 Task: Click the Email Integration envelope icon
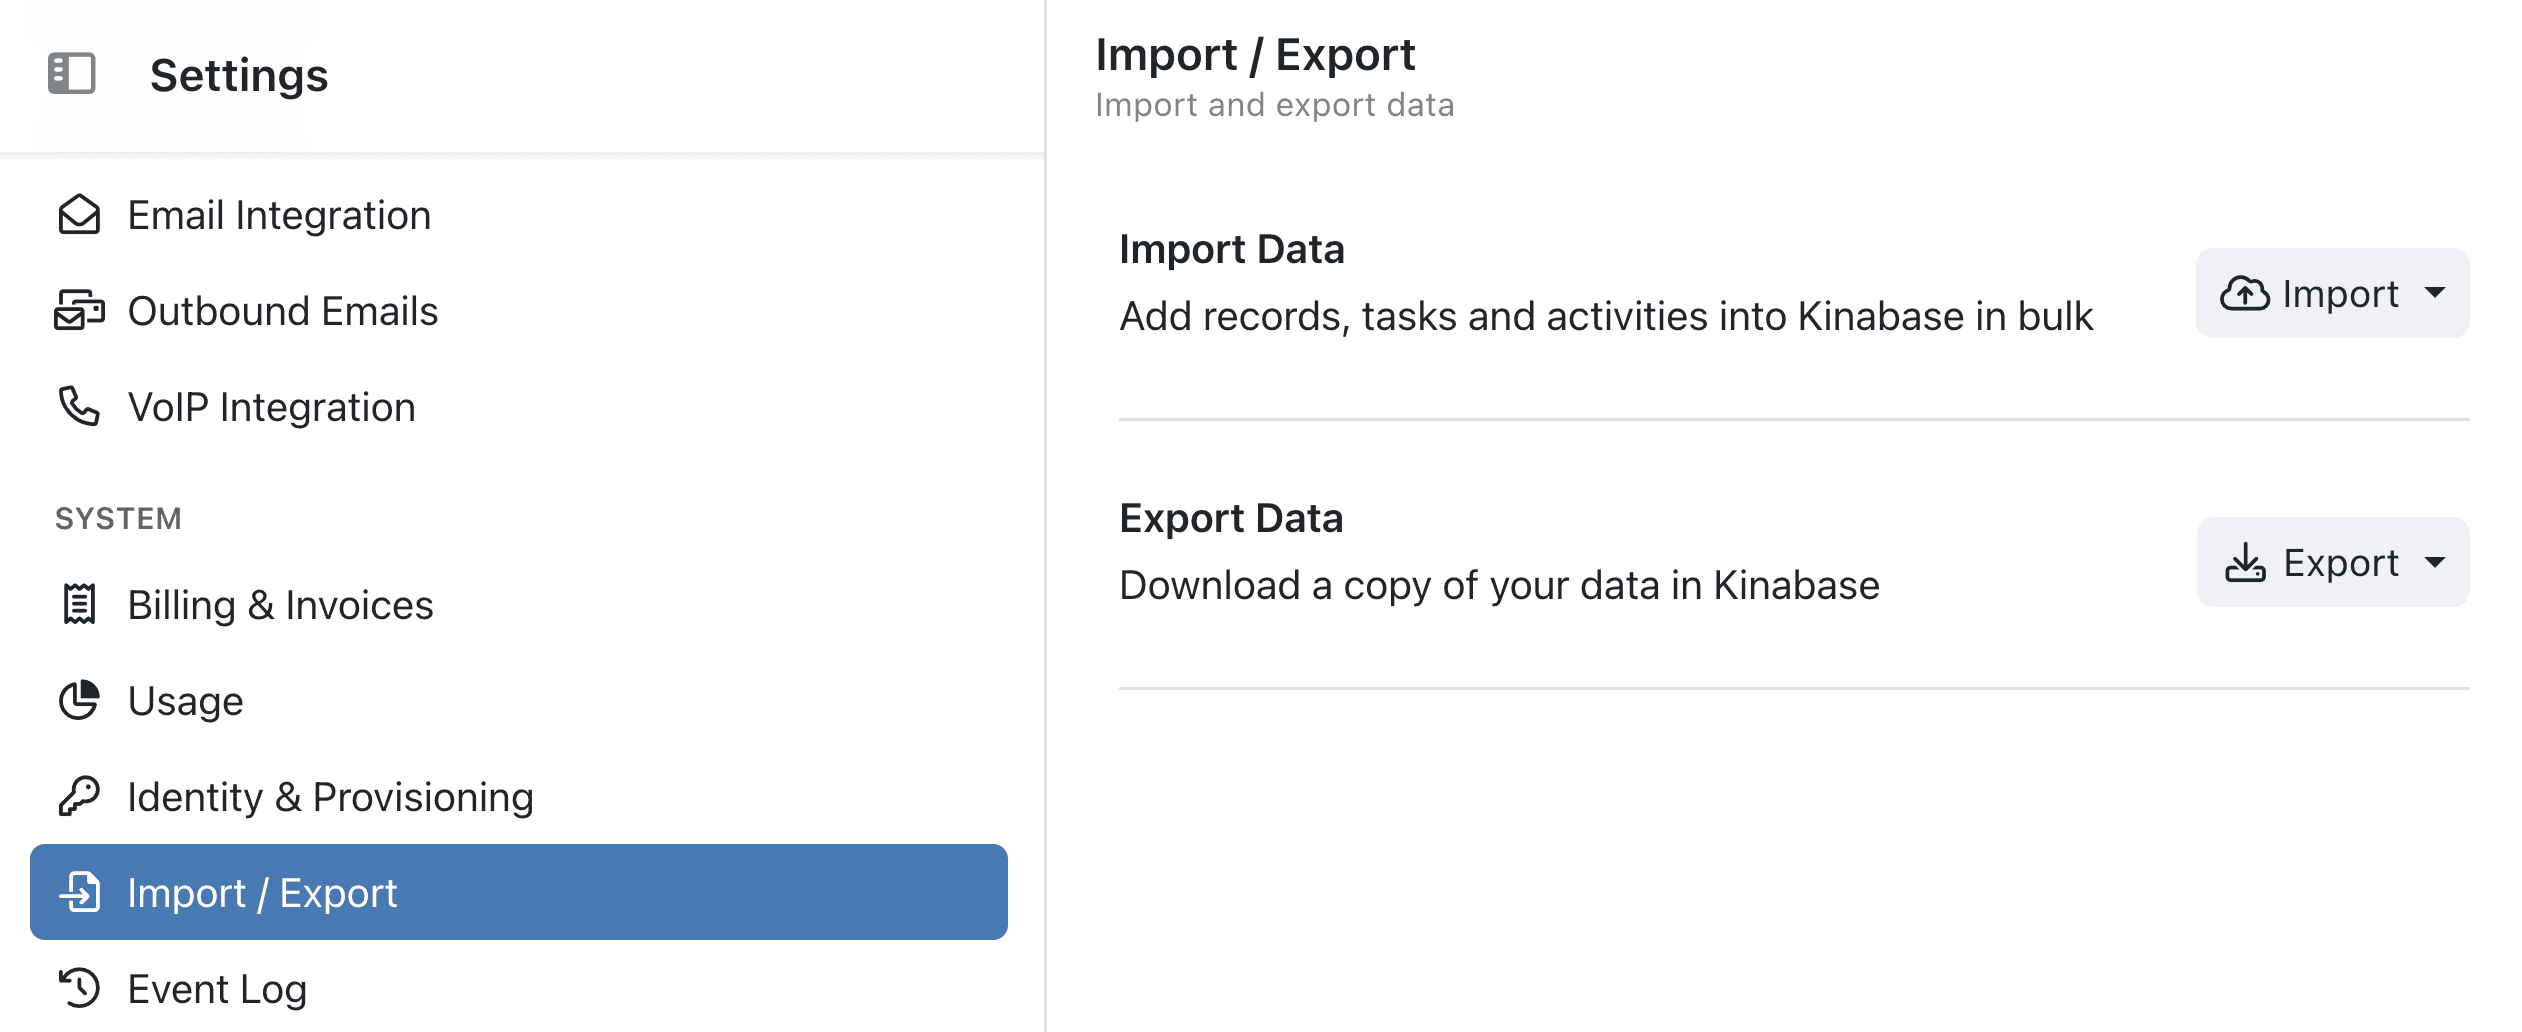[79, 215]
